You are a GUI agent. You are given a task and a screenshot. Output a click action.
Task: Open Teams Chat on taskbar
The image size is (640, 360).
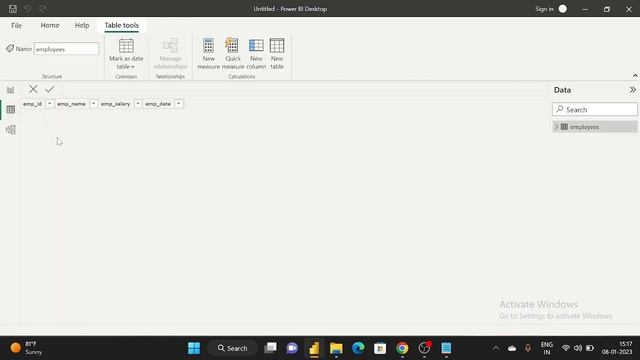pos(292,348)
